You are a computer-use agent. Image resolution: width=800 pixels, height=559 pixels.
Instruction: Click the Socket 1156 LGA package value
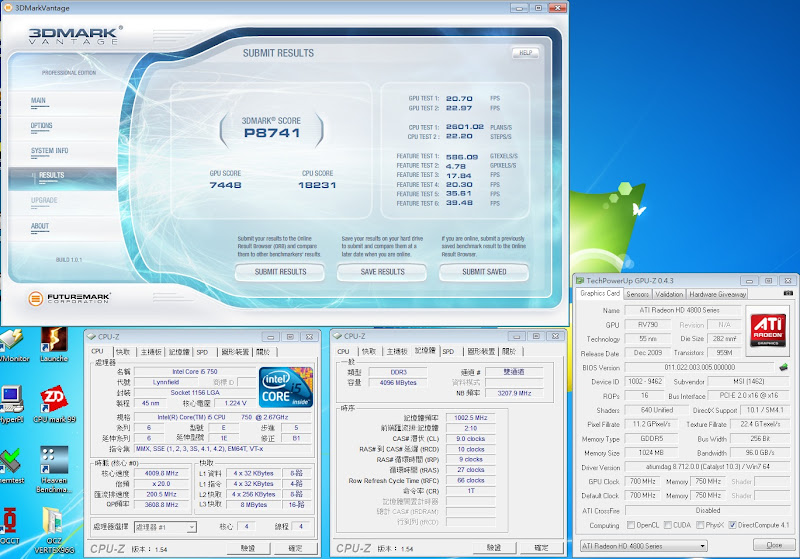pyautogui.click(x=194, y=393)
